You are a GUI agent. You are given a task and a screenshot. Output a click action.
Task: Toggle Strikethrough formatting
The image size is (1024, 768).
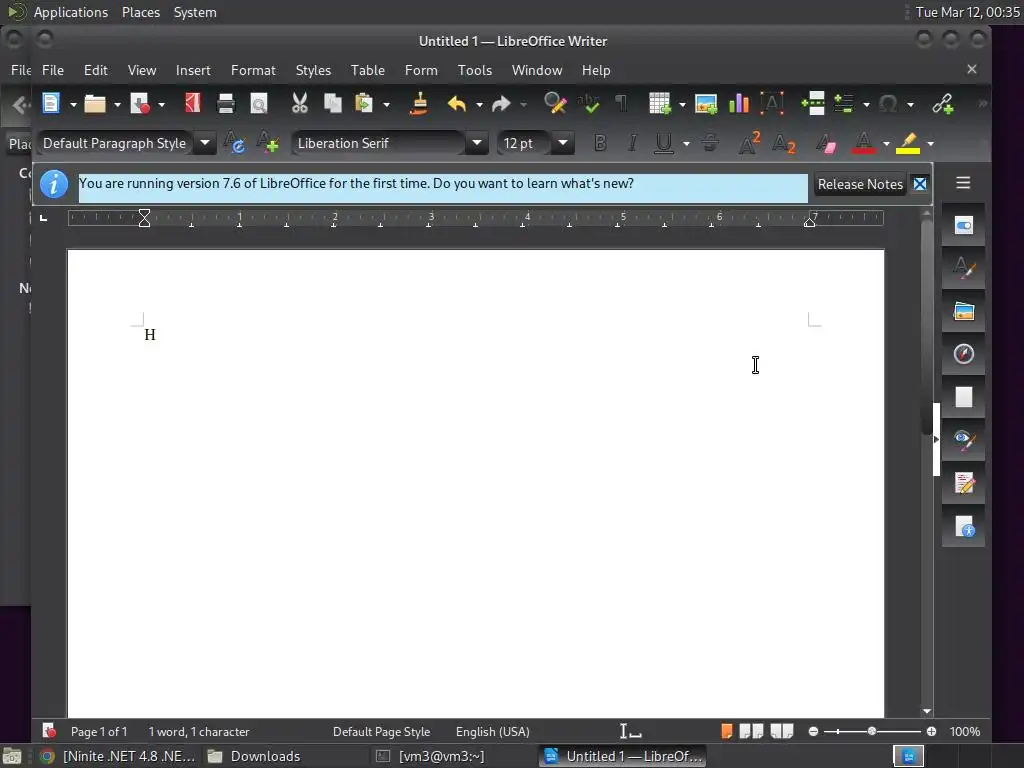710,142
